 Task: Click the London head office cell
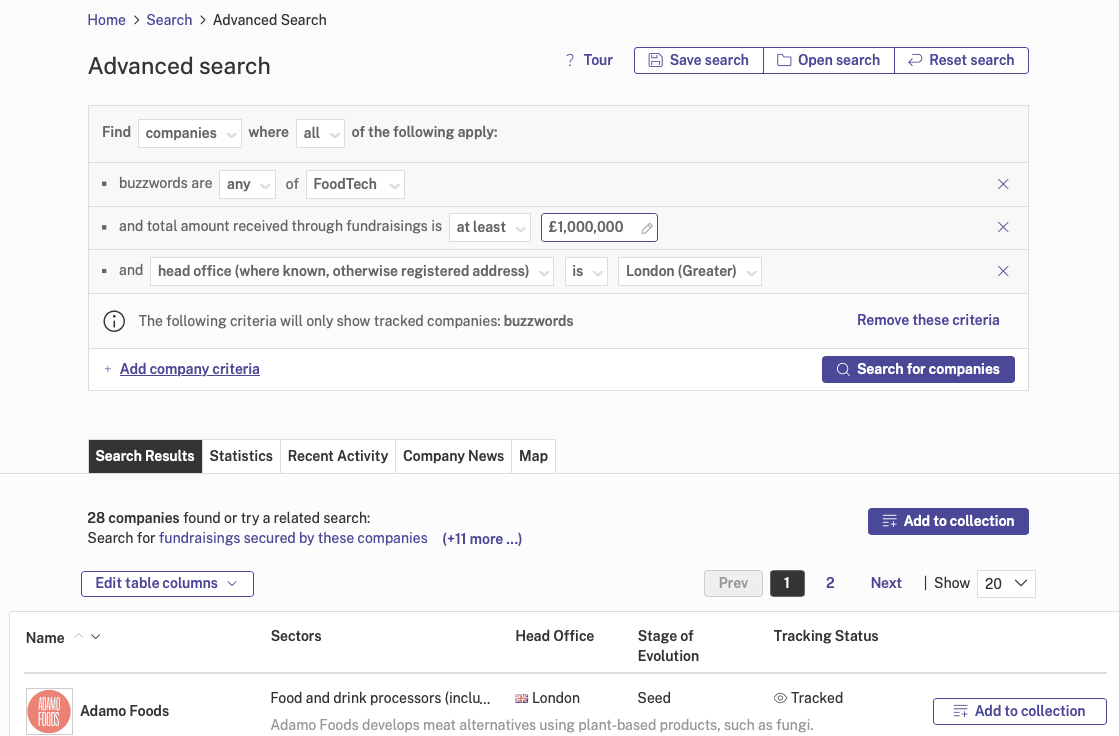(x=547, y=698)
